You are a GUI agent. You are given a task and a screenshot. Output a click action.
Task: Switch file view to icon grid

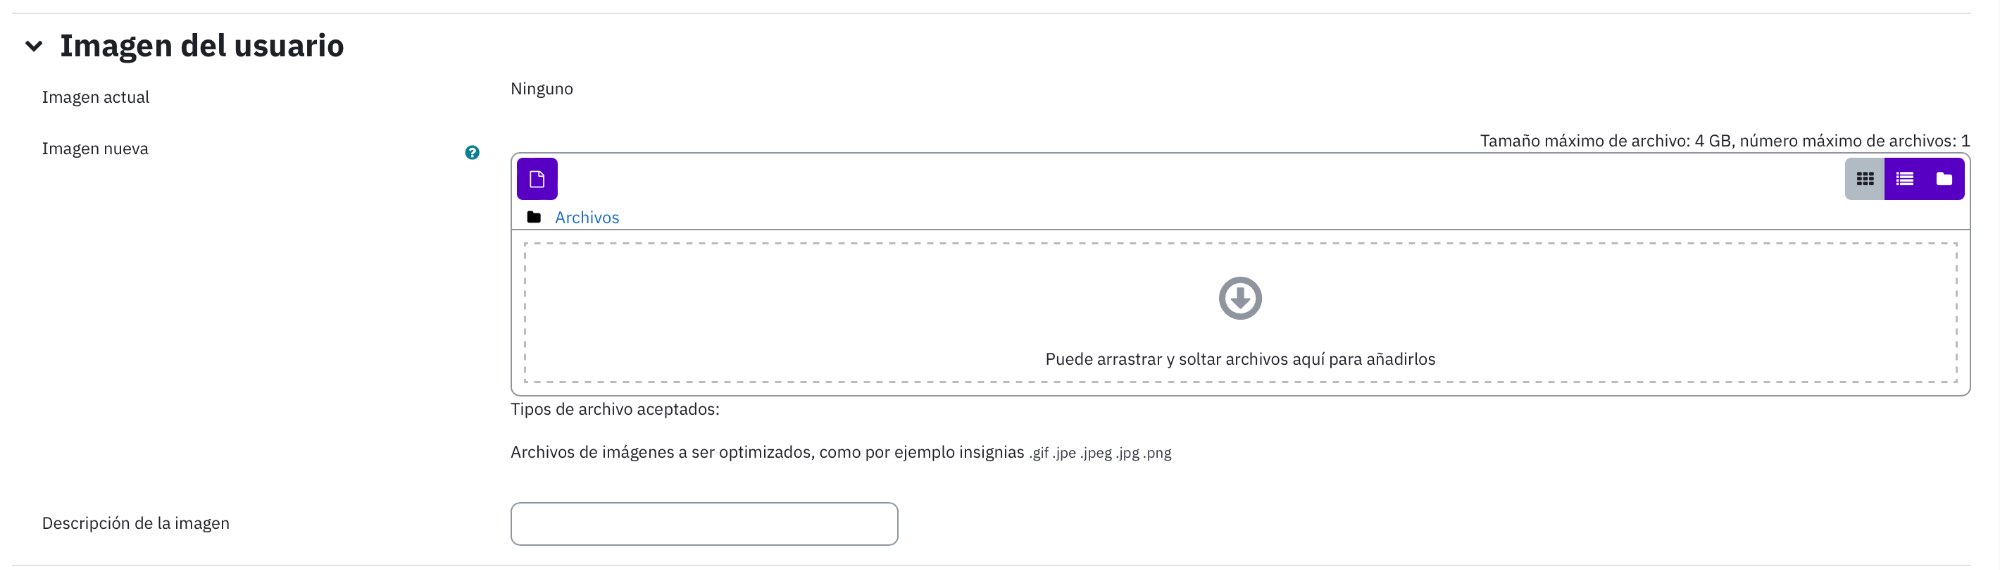(1865, 179)
